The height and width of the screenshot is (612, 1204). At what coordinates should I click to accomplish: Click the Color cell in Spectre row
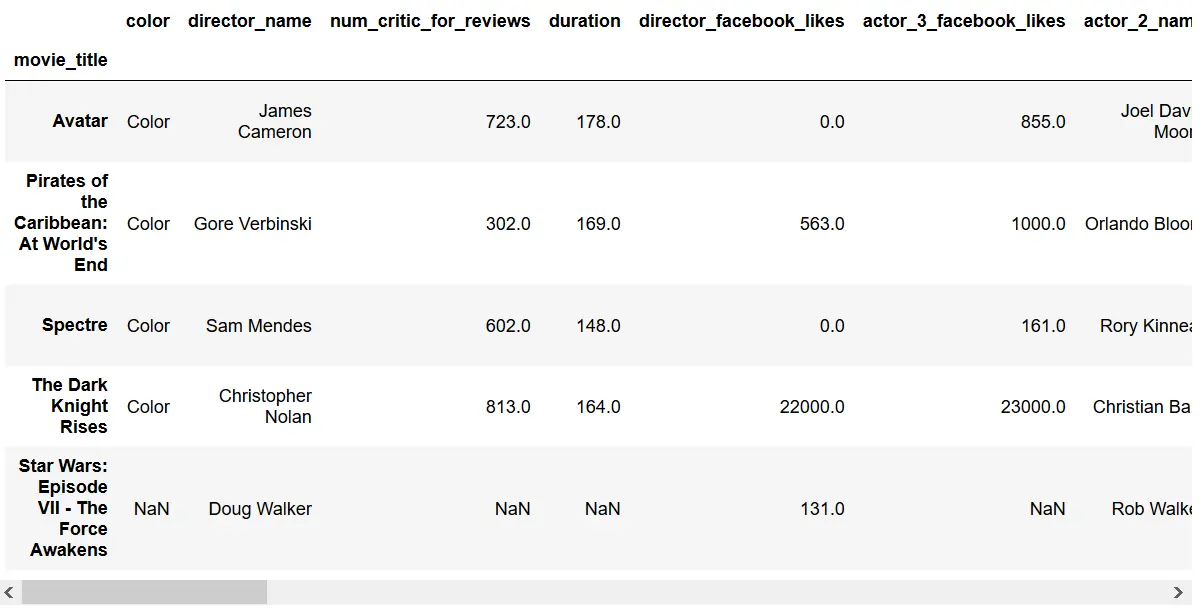click(x=148, y=326)
